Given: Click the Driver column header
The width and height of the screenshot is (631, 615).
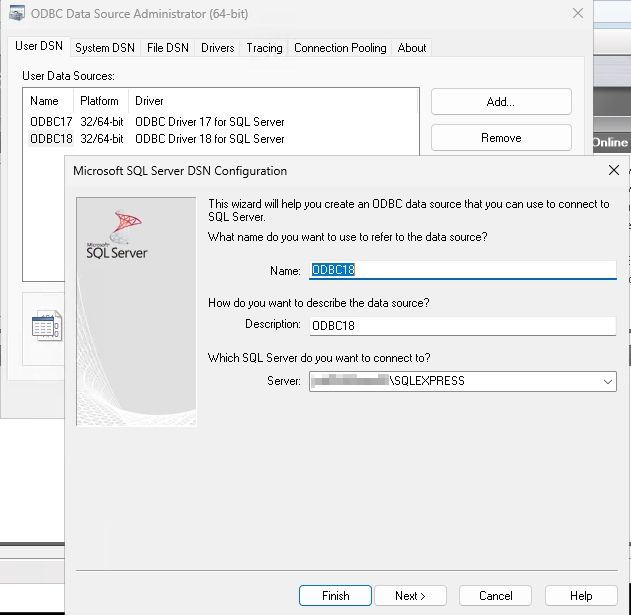Looking at the screenshot, I should pyautogui.click(x=149, y=101).
